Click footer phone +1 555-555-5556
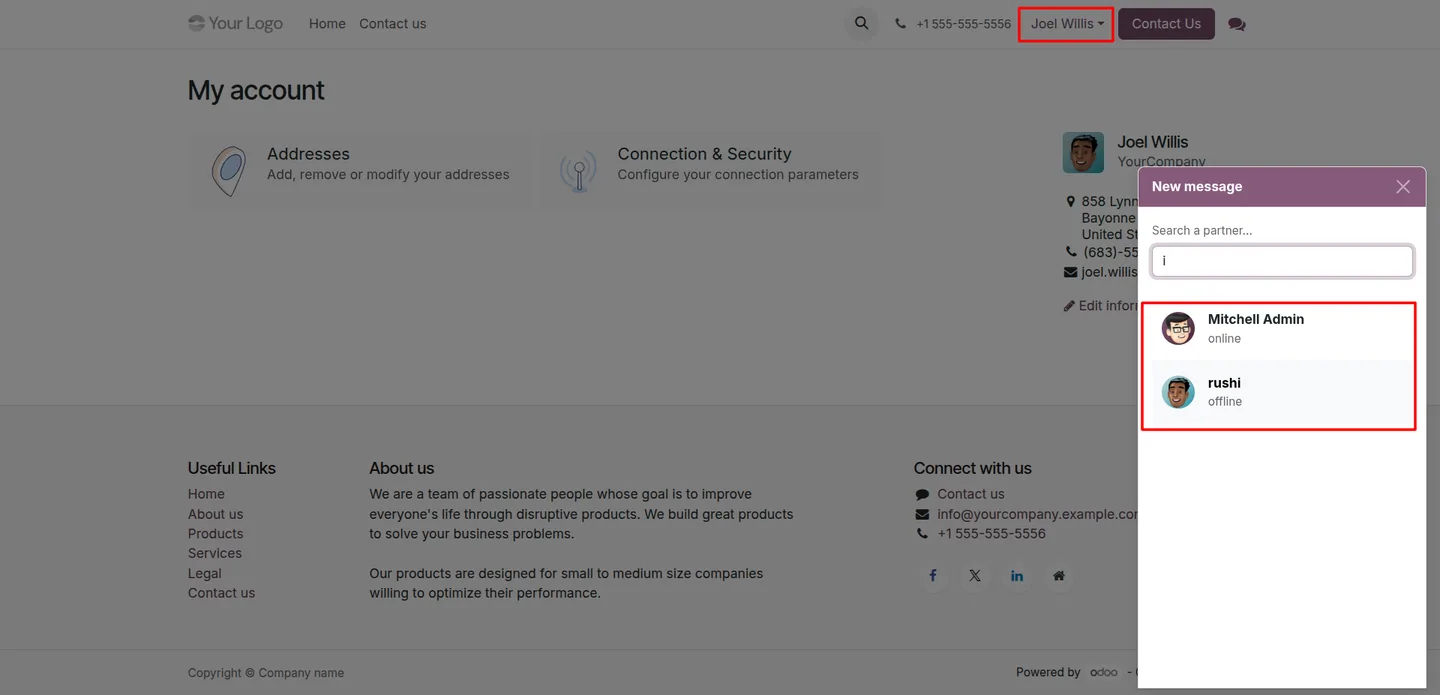 [991, 534]
